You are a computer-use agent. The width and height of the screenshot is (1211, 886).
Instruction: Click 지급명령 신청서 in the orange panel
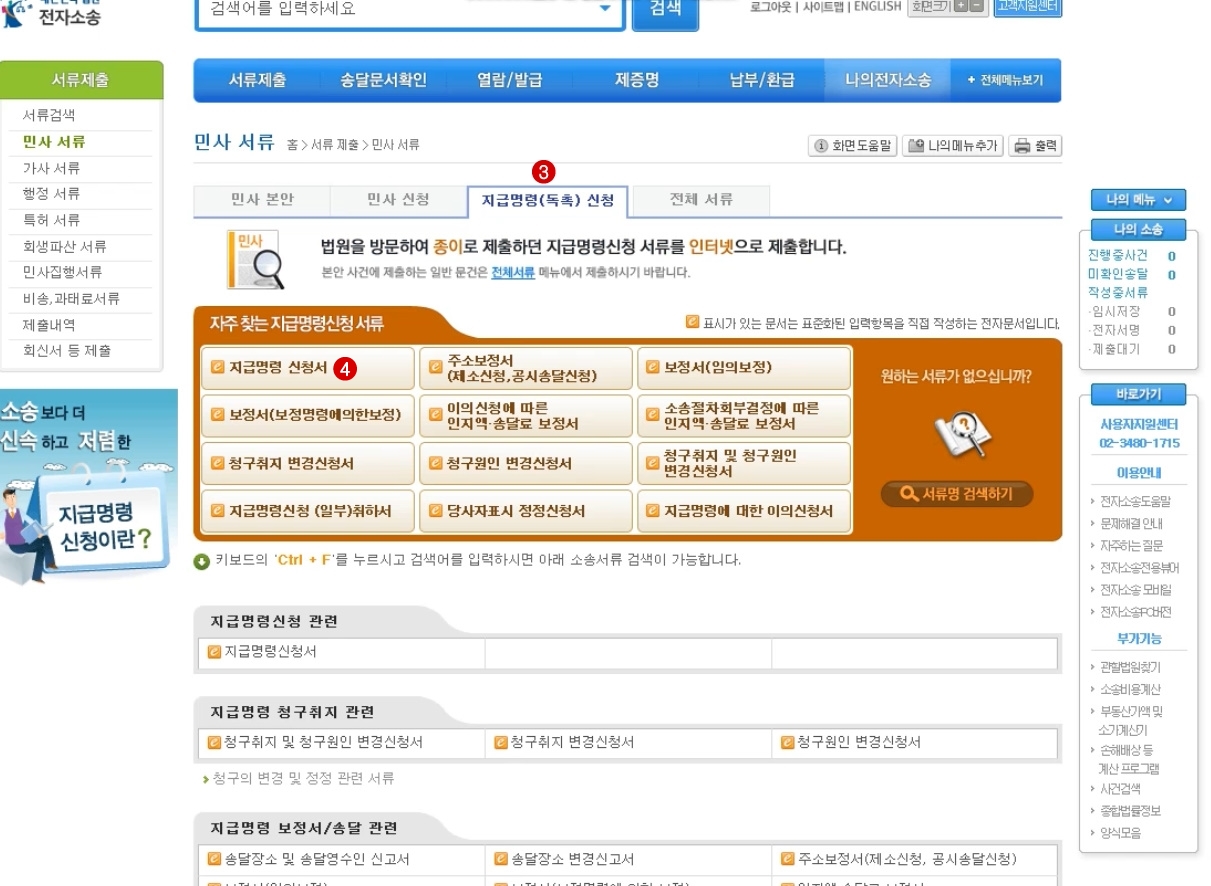(x=308, y=368)
